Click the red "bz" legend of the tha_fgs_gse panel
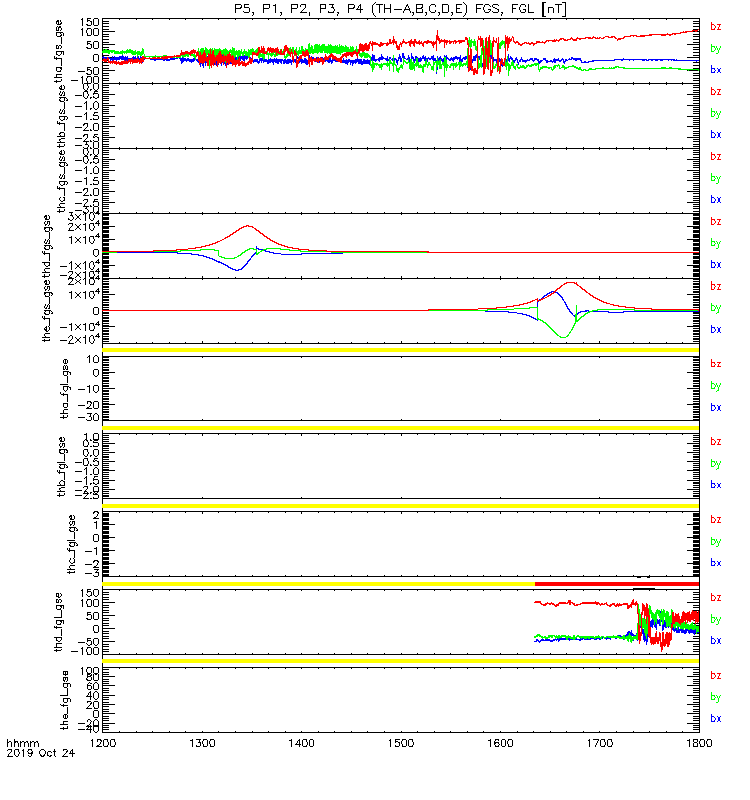This screenshot has height=800, width=750. [716, 27]
